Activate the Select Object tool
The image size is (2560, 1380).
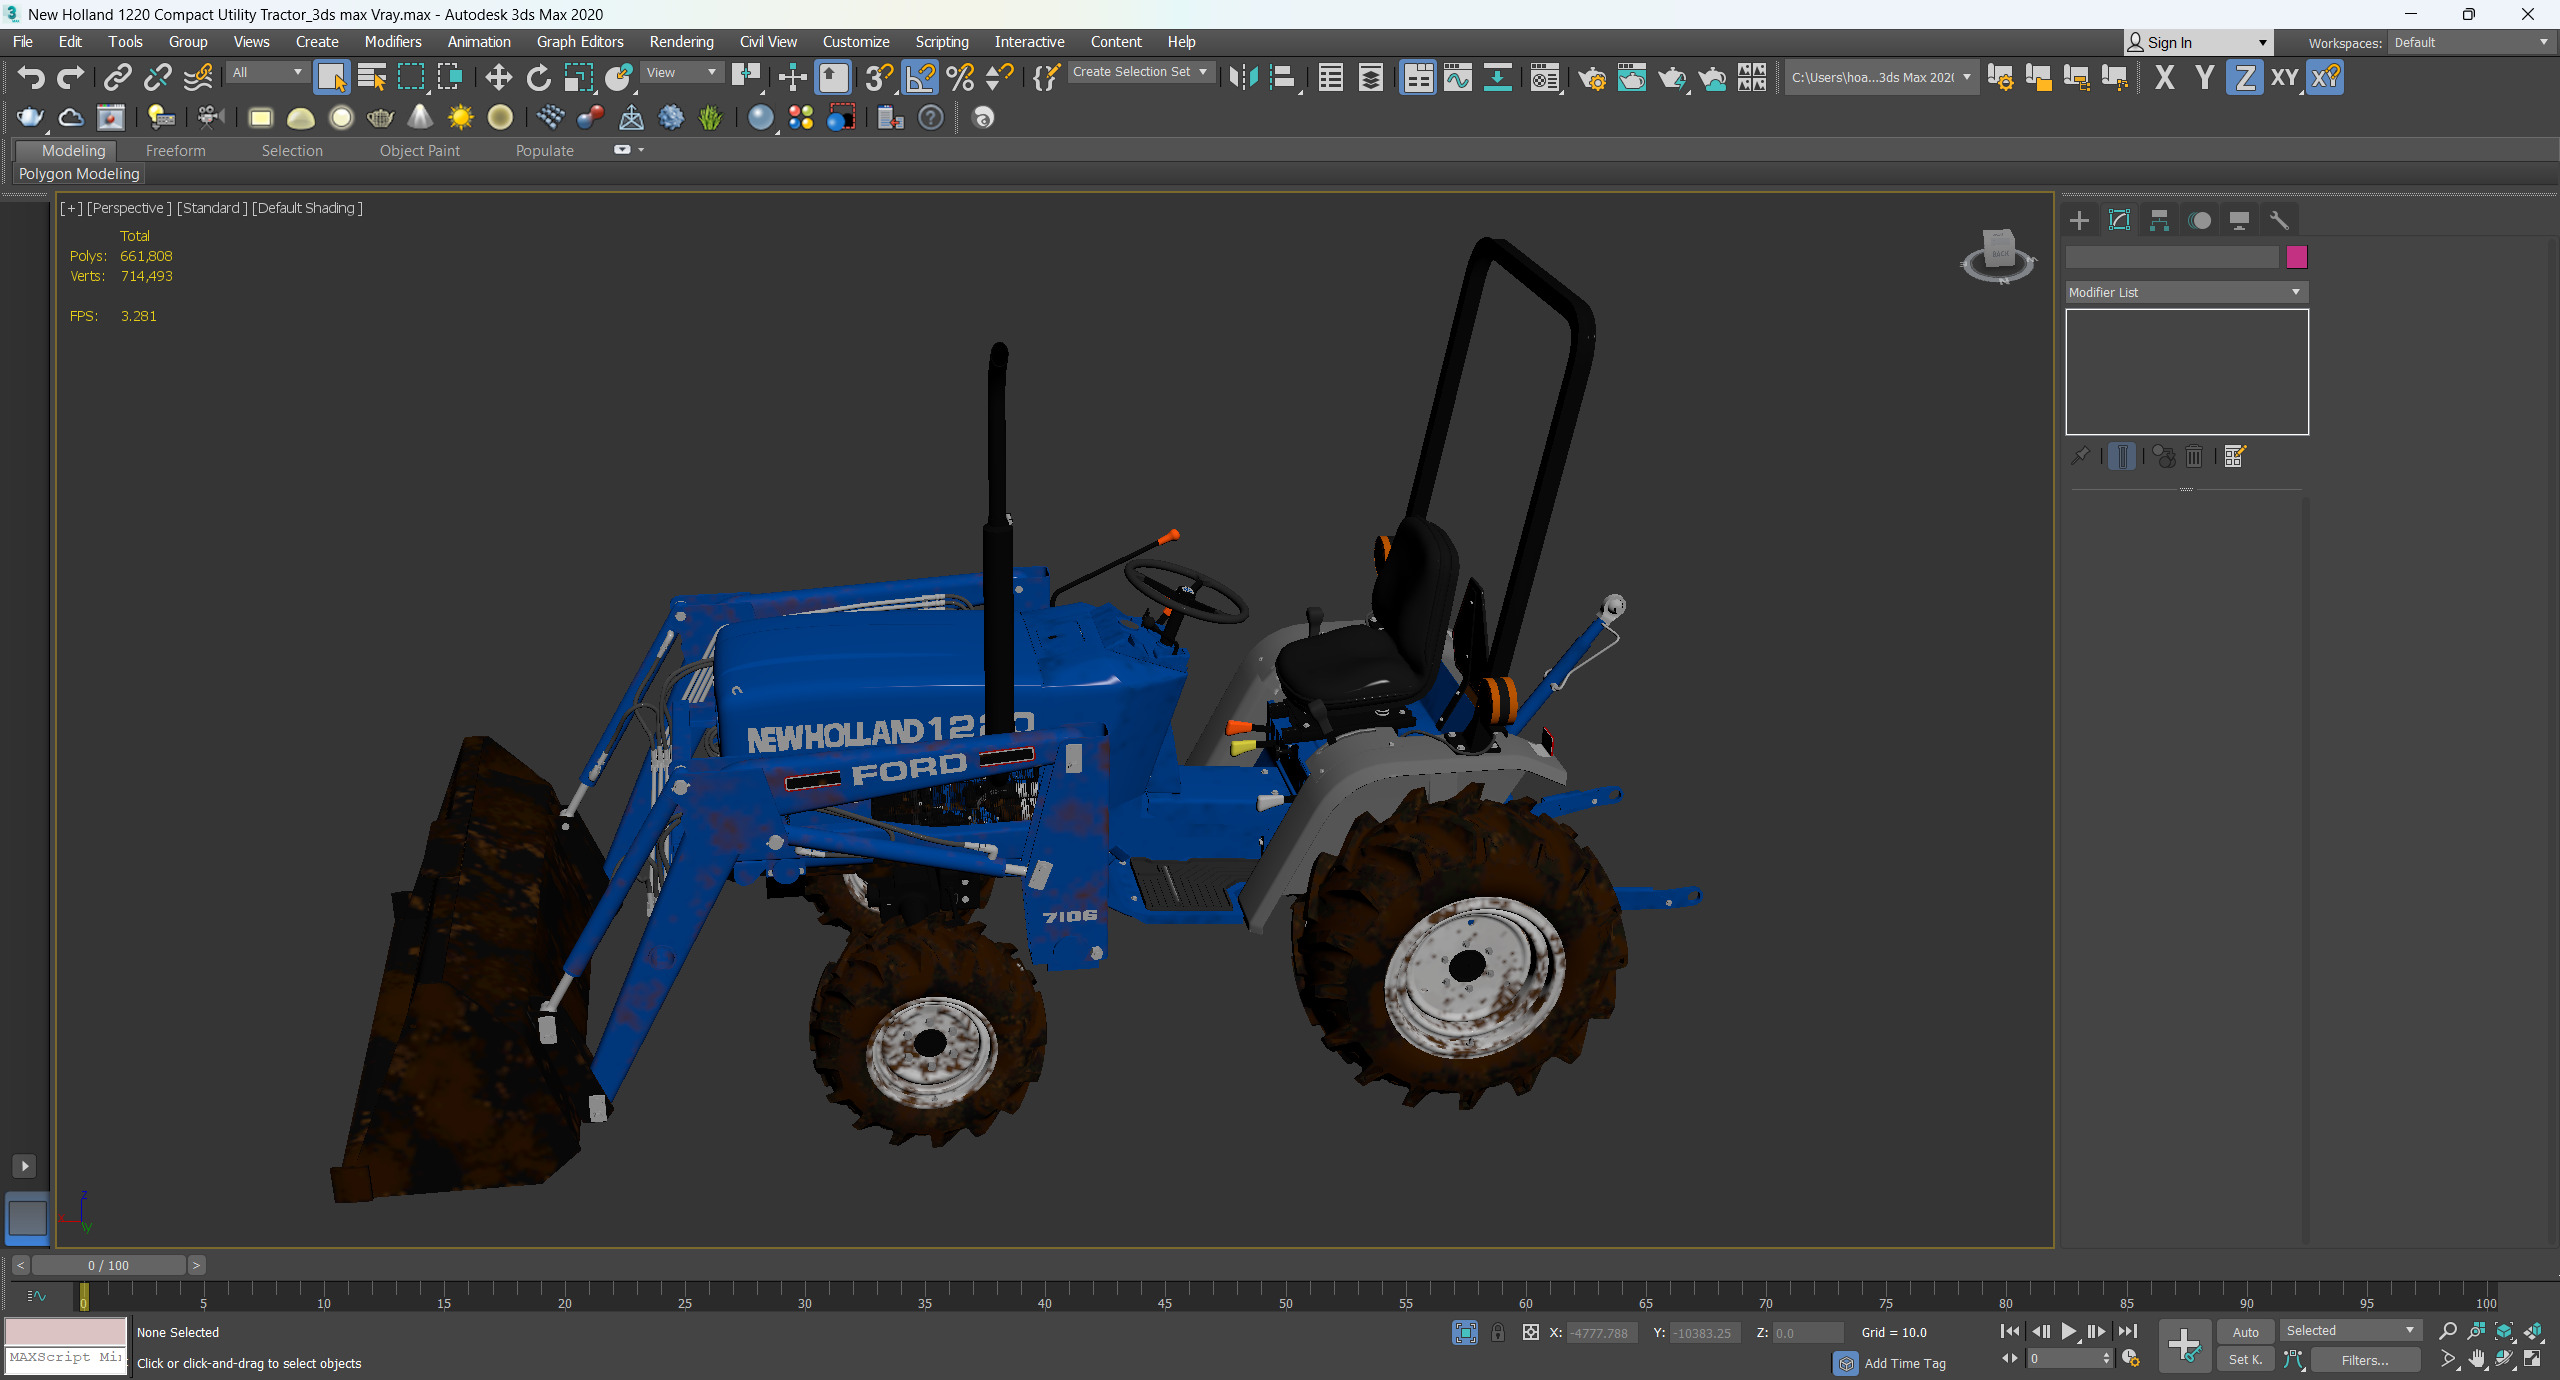[331, 77]
